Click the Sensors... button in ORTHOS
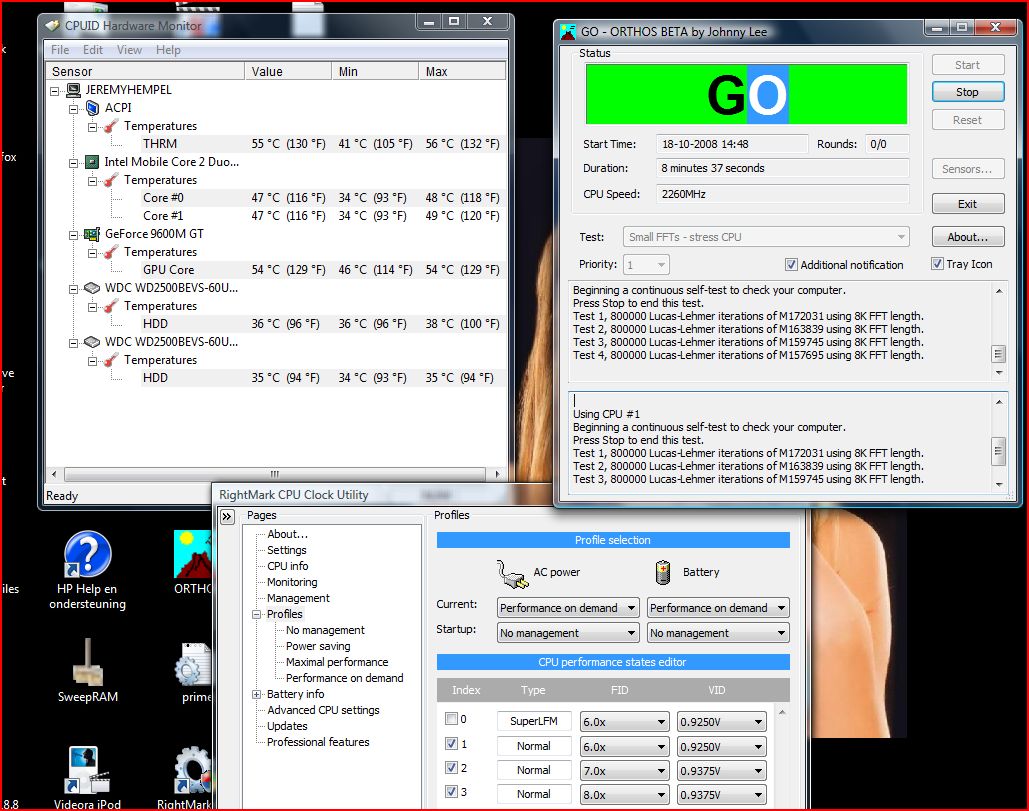Viewport: 1029px width, 811px height. tap(968, 169)
